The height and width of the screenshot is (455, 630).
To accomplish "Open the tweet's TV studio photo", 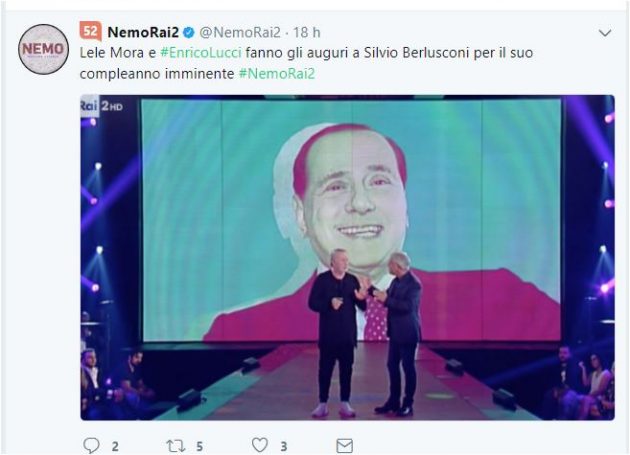I will click(347, 257).
